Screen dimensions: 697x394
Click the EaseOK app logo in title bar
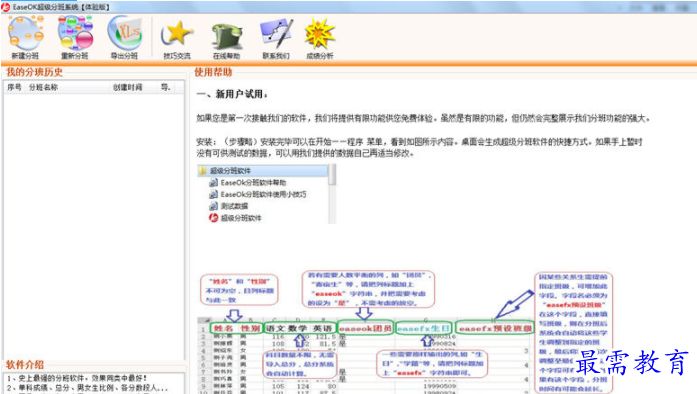(x=5, y=7)
